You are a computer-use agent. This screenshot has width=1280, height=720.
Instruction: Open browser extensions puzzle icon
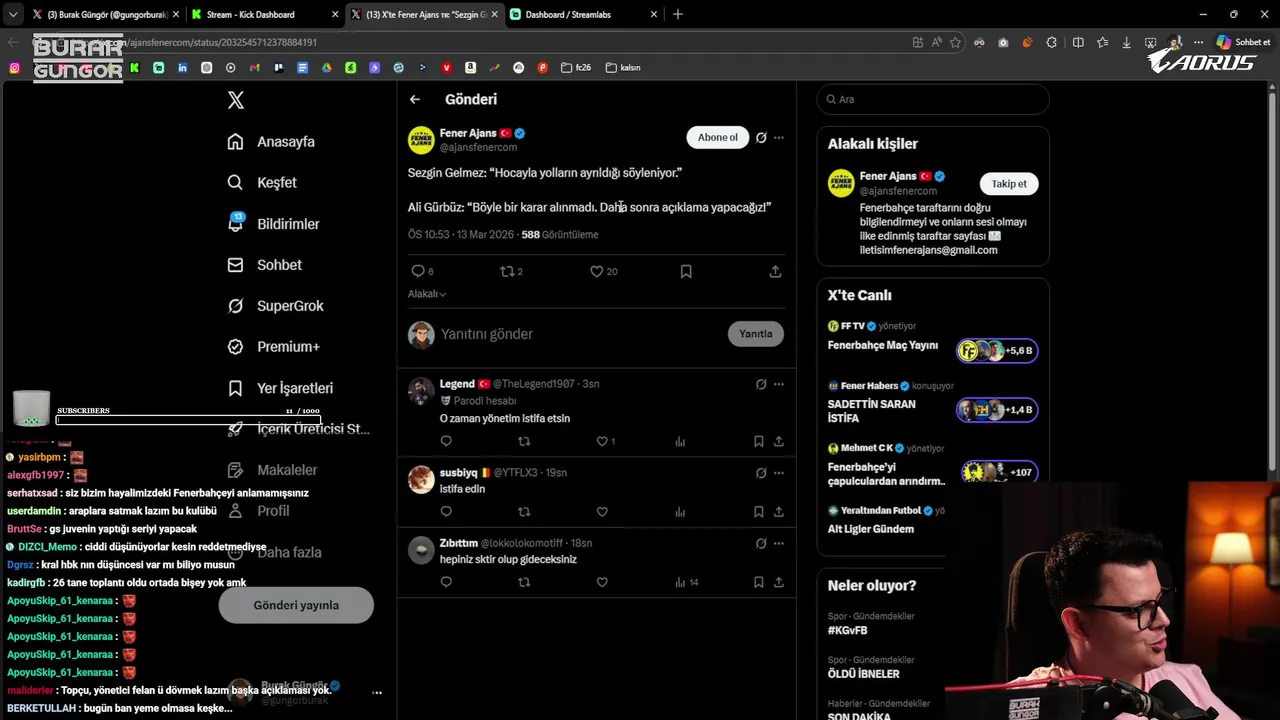coord(1051,42)
